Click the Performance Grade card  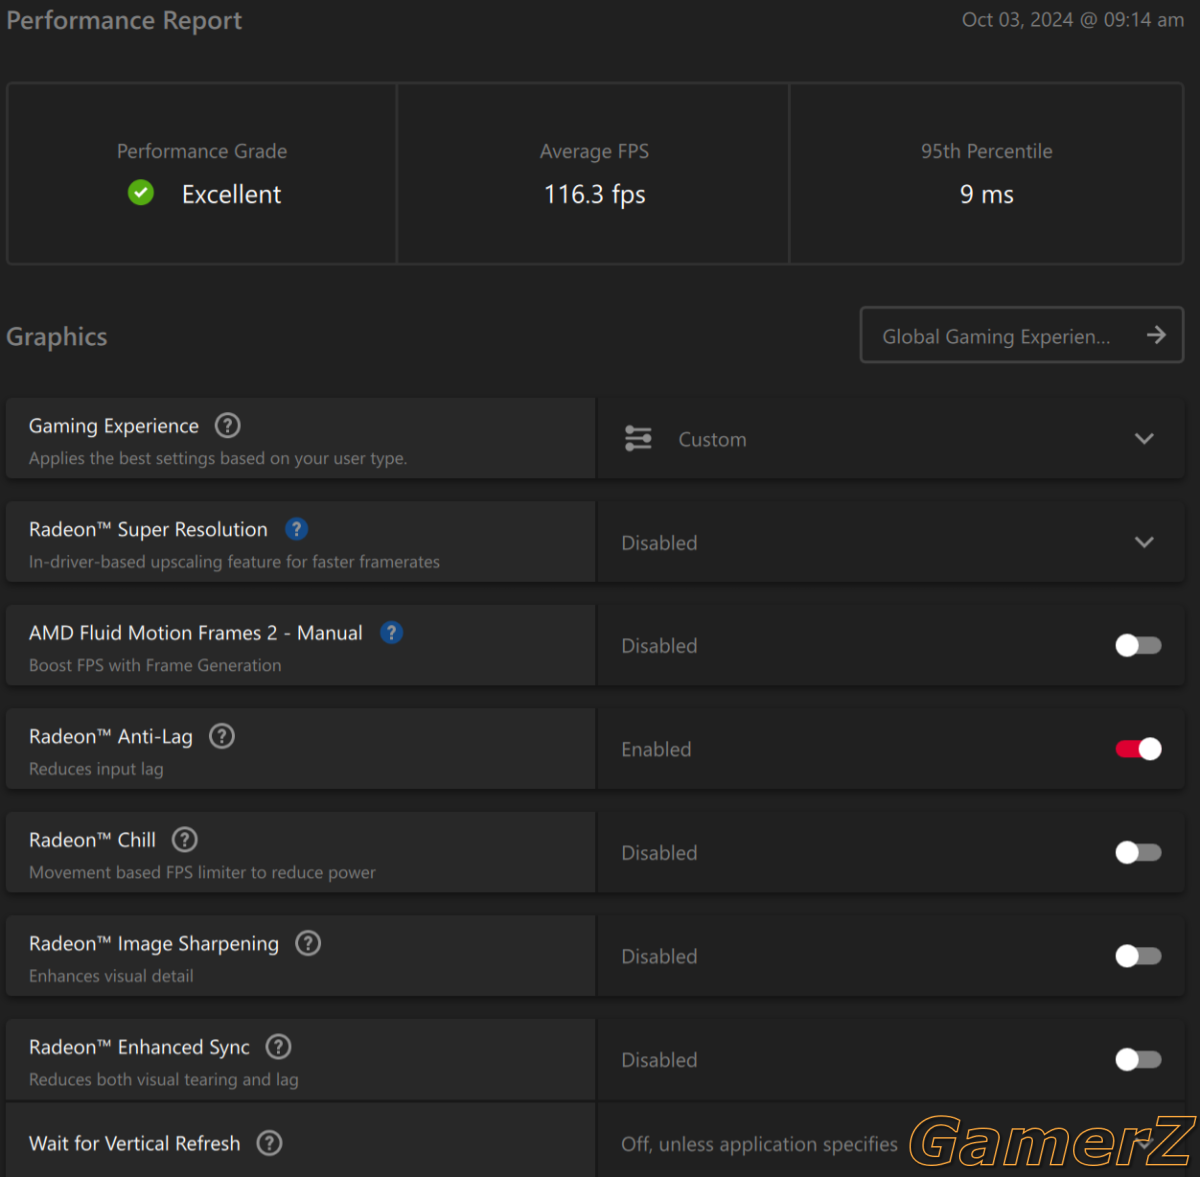click(202, 174)
